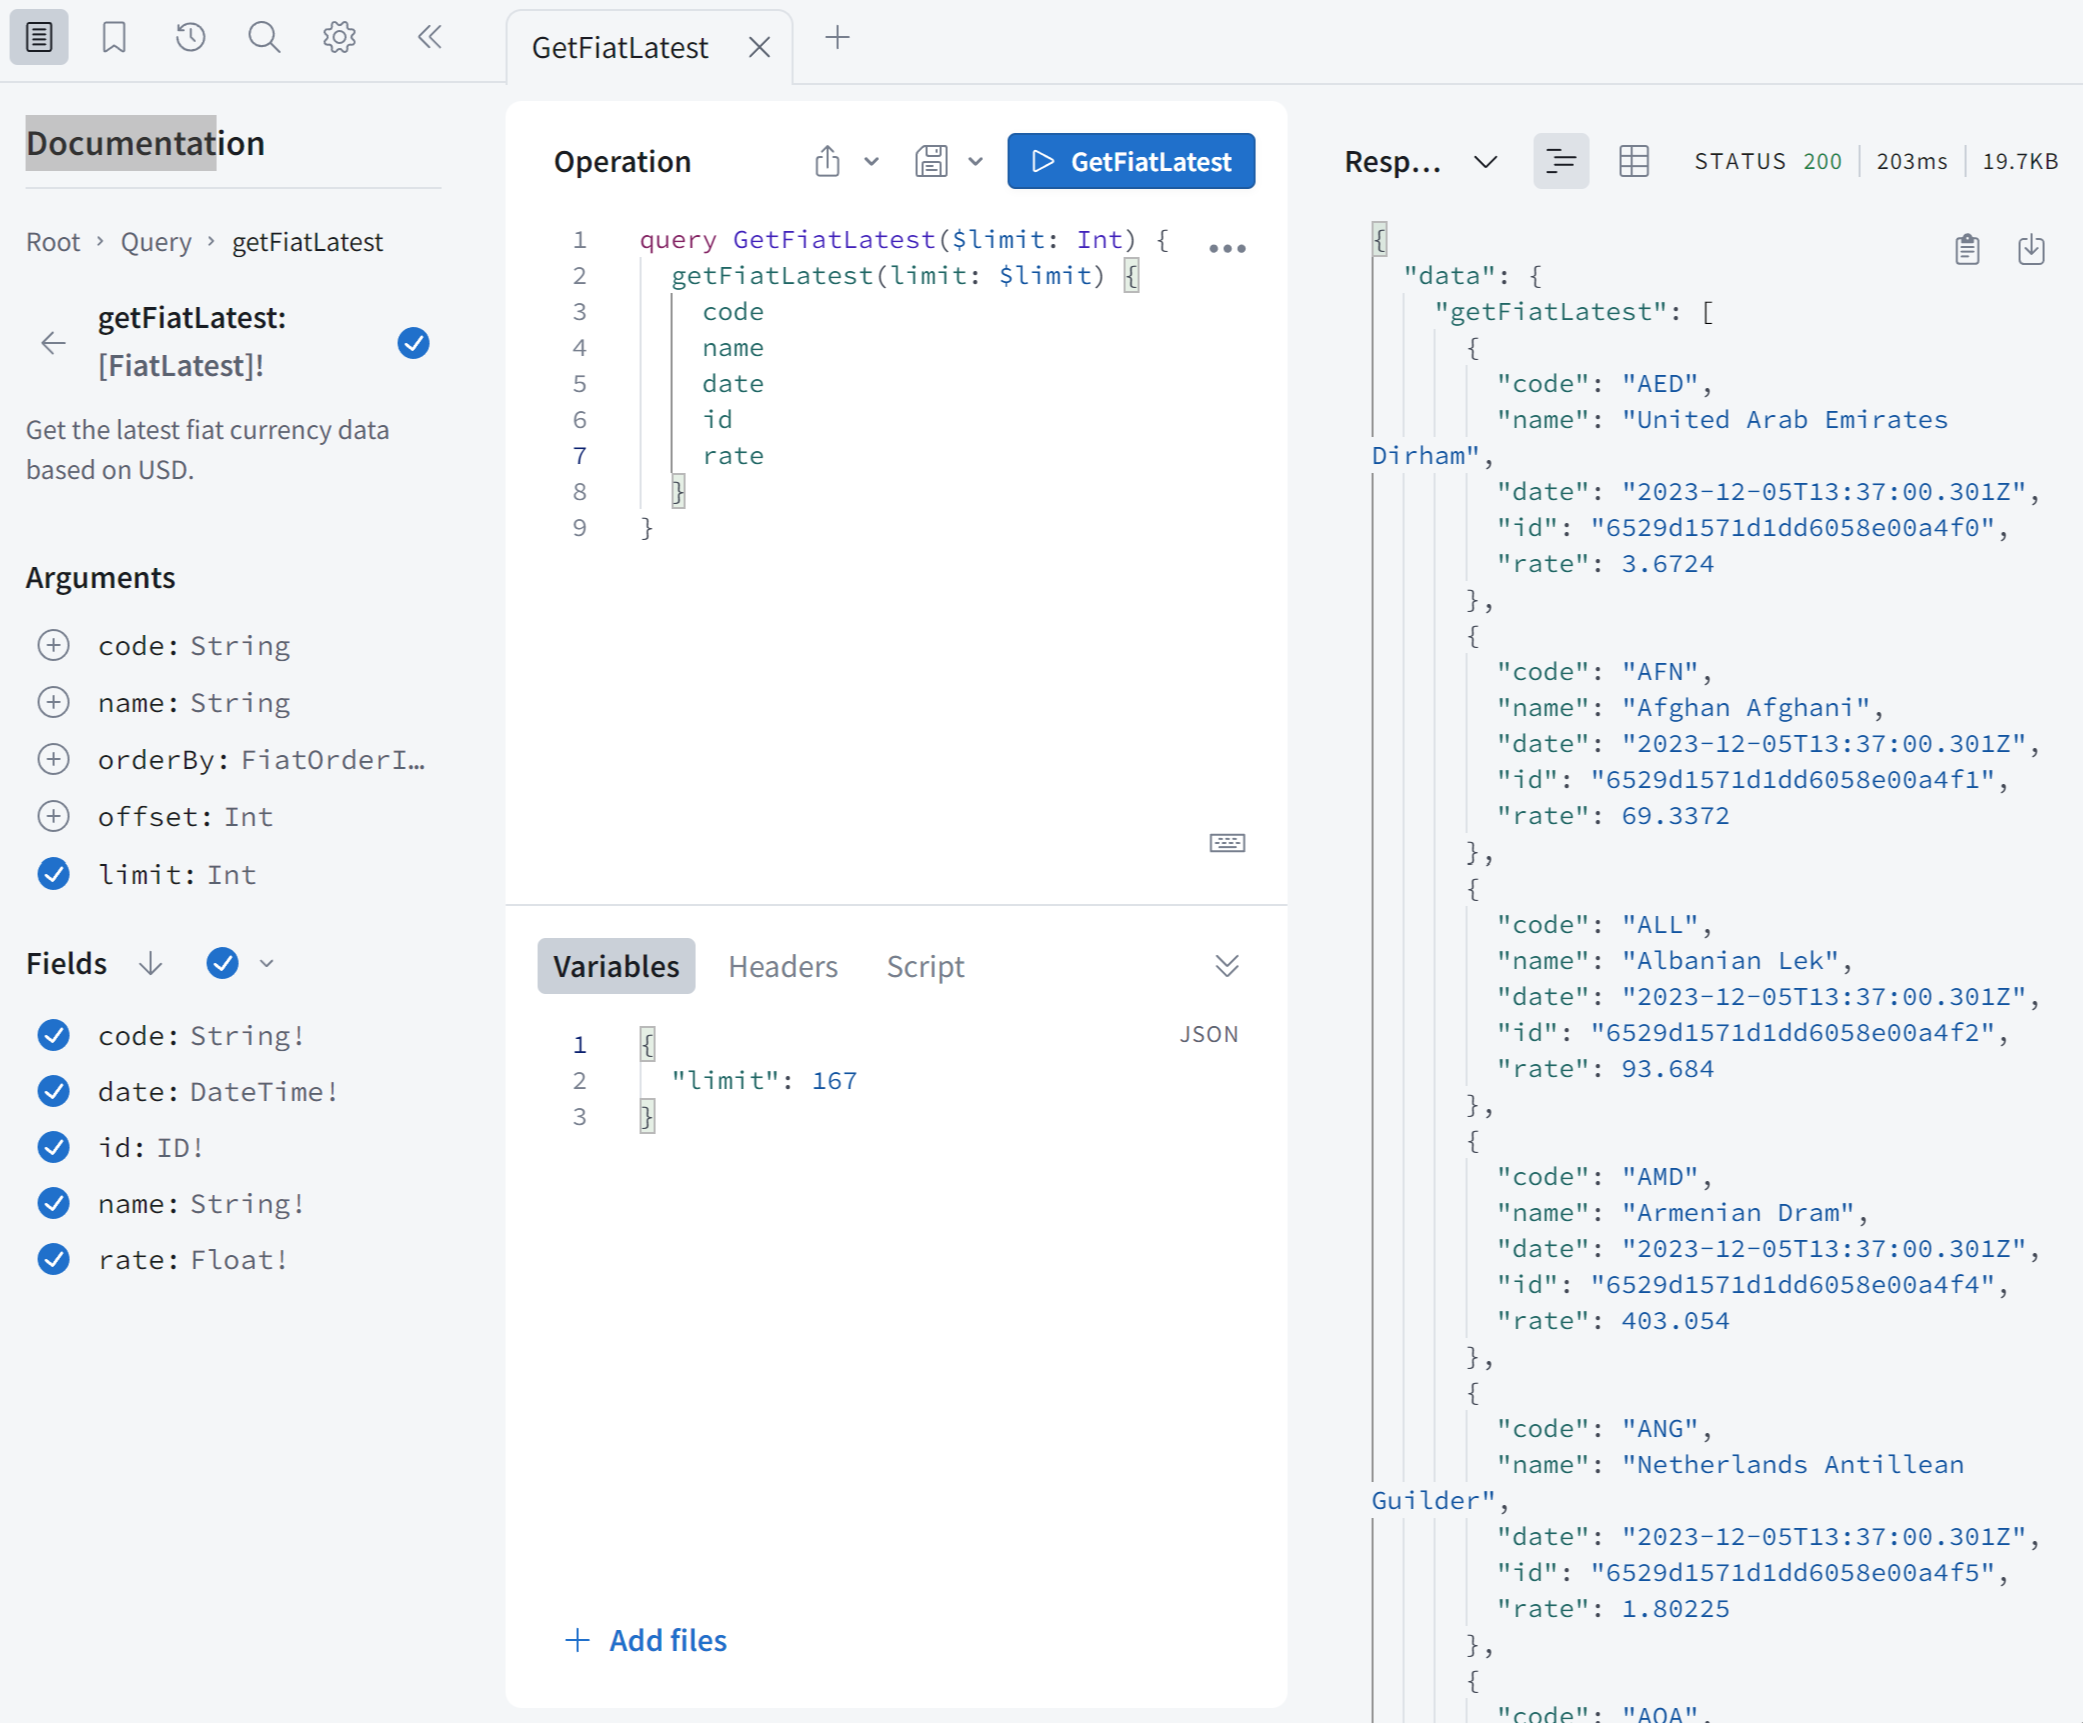Show keyboard shortcuts icon in editor
This screenshot has height=1724, width=2083.
click(x=1227, y=843)
